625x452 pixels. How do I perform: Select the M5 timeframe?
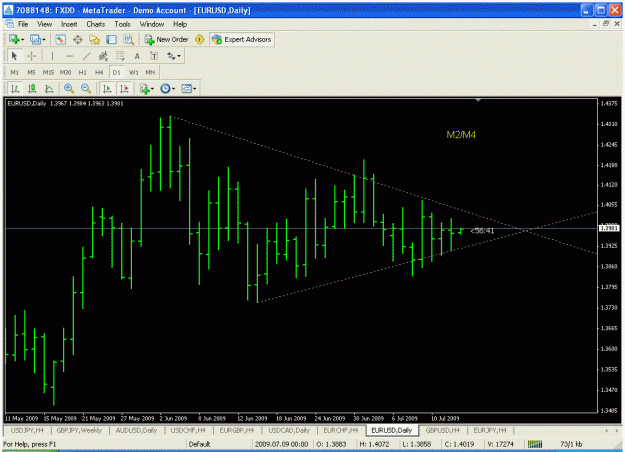31,72
